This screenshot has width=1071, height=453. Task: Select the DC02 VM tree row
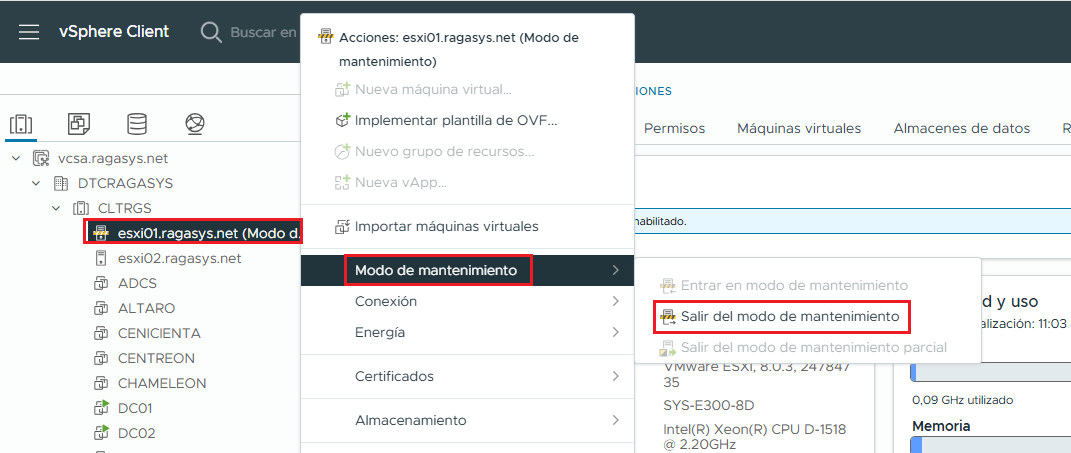click(x=137, y=433)
